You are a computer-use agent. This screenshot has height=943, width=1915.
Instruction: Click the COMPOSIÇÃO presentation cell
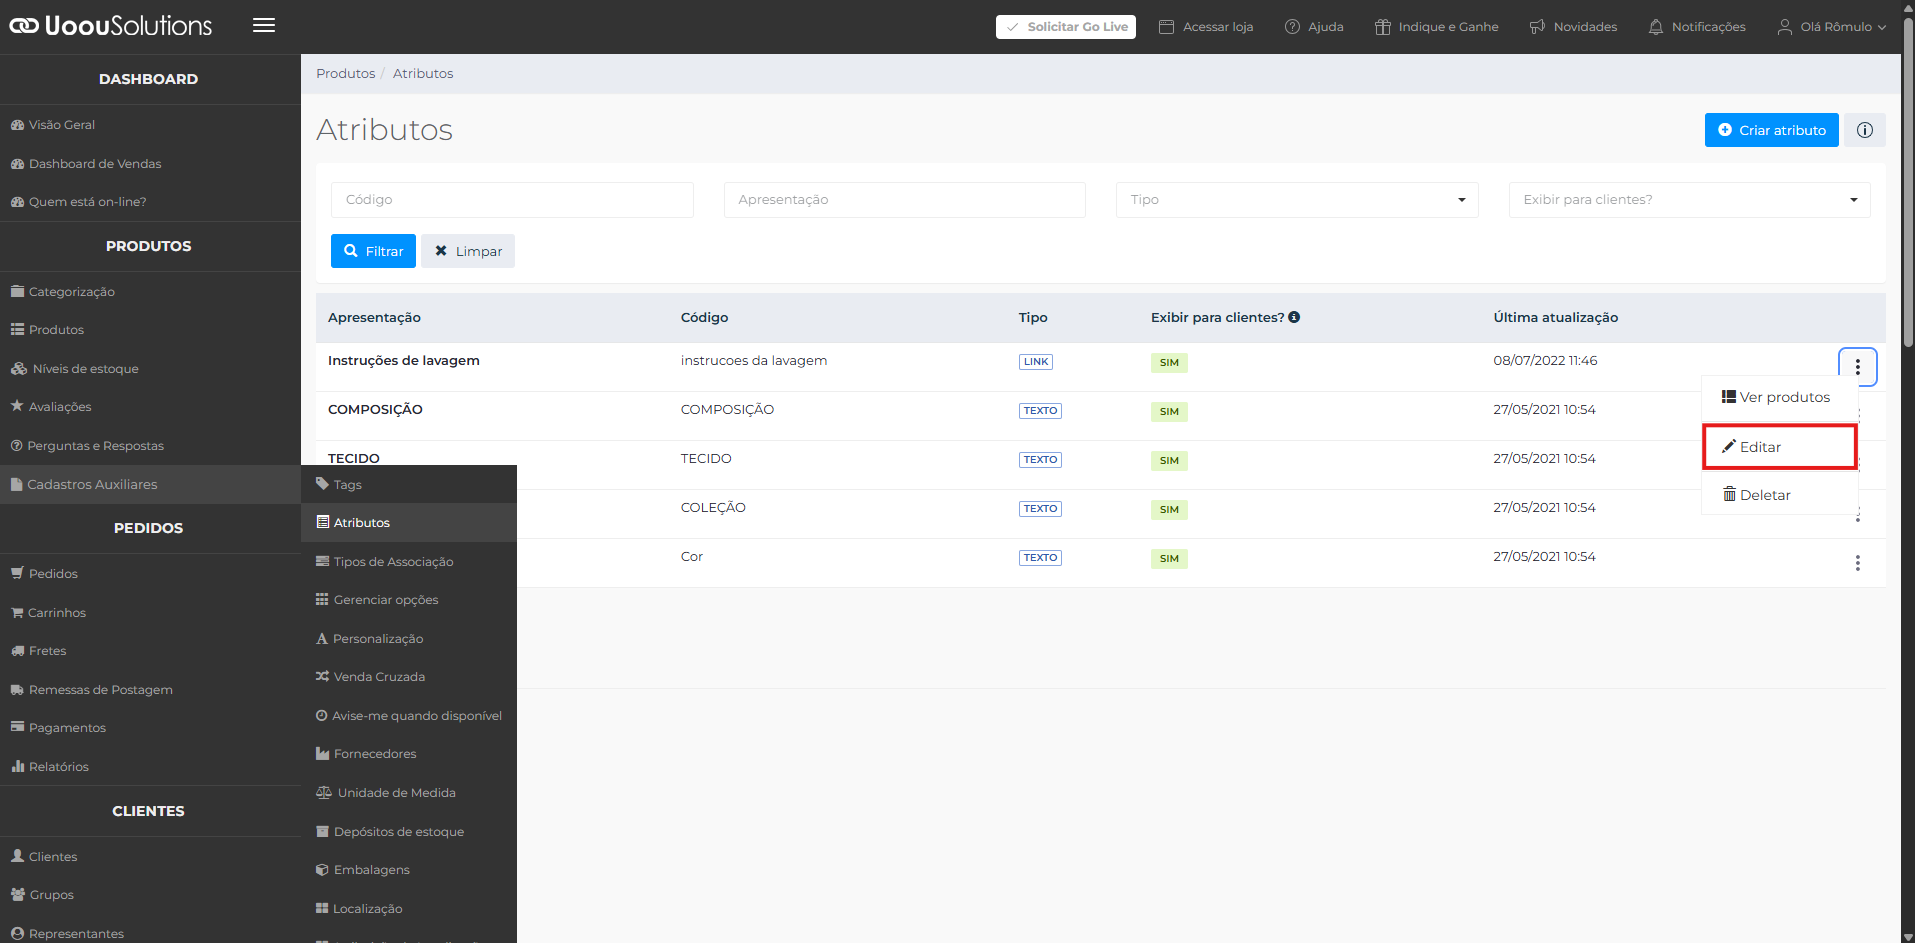click(x=375, y=410)
